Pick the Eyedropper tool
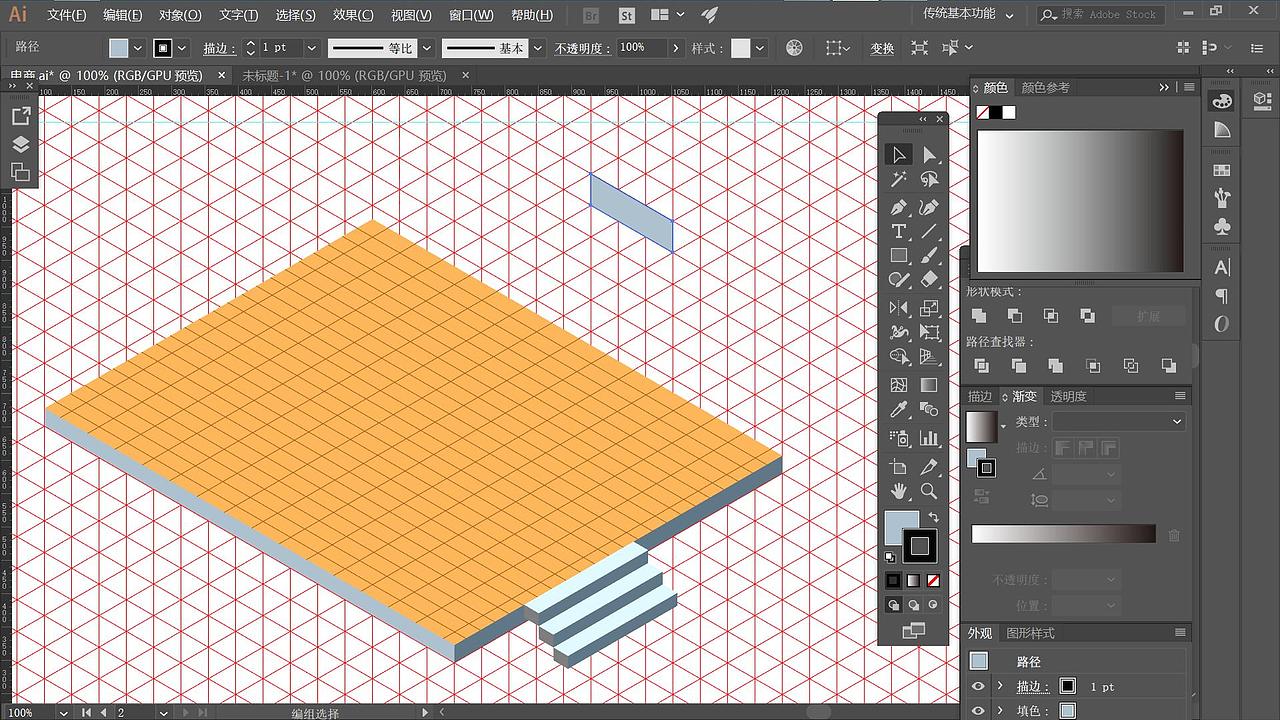 coord(899,410)
